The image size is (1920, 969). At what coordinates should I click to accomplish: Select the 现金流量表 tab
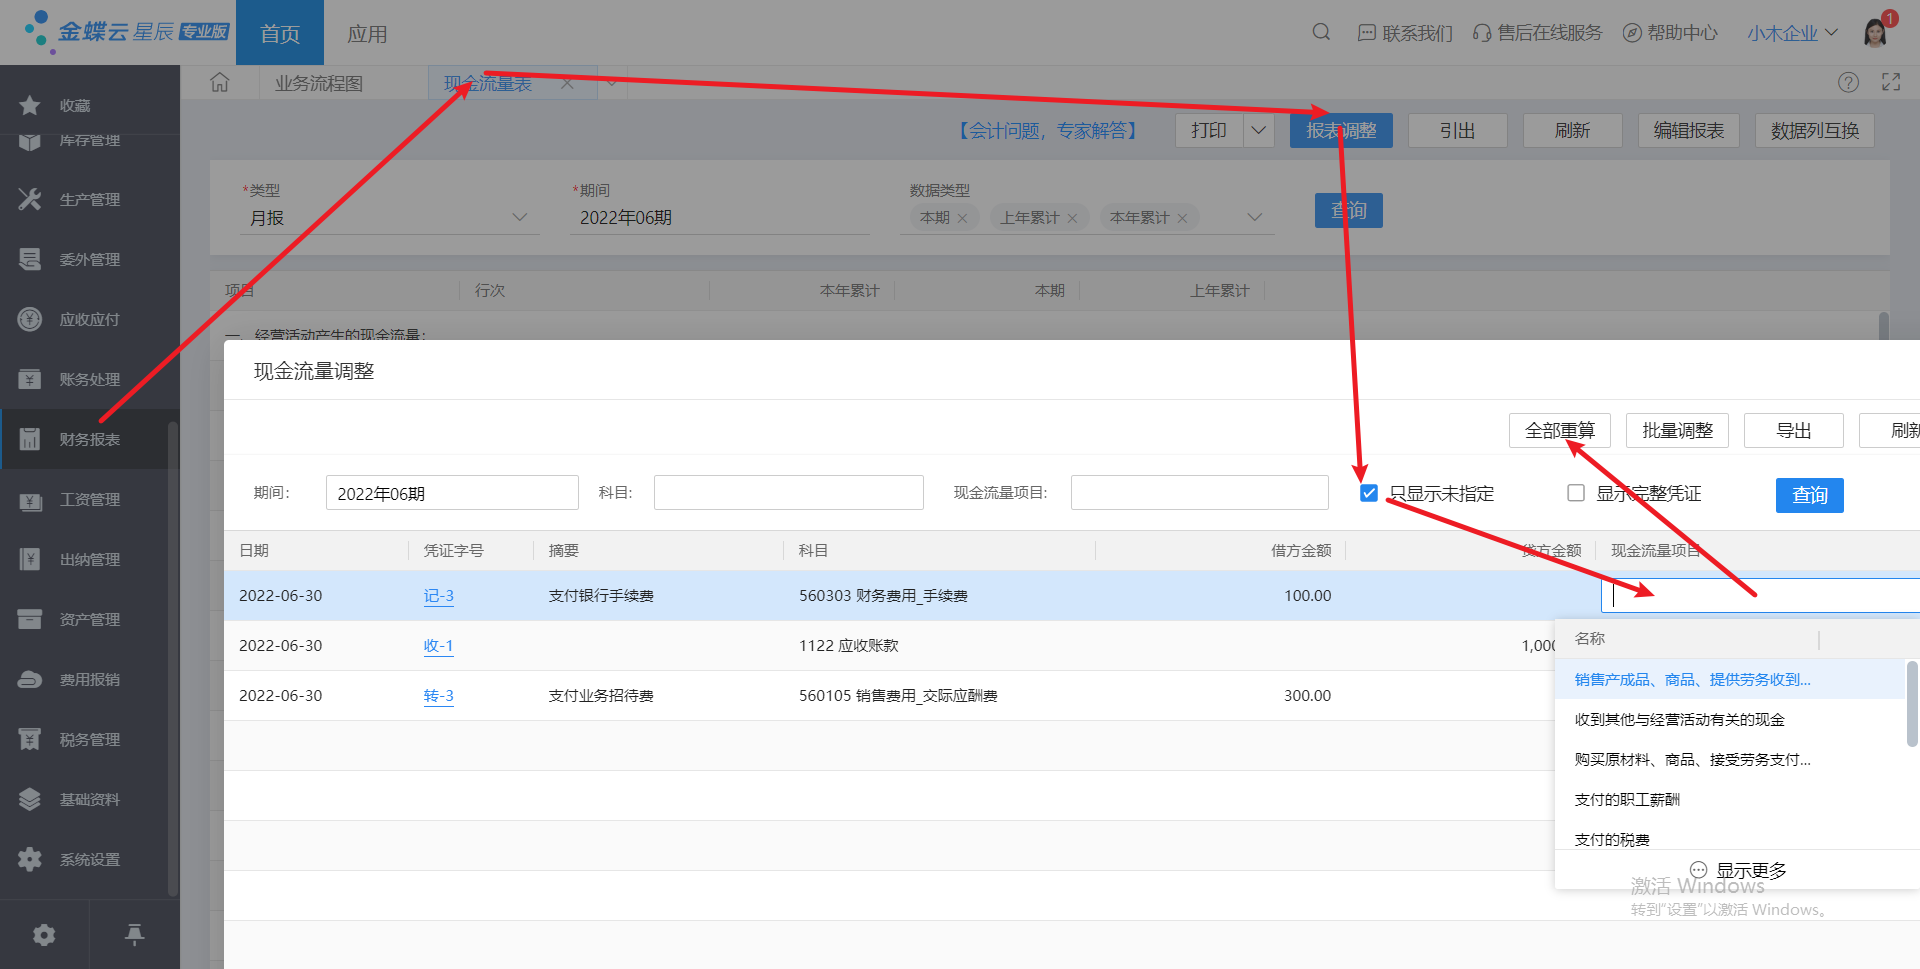(x=488, y=83)
